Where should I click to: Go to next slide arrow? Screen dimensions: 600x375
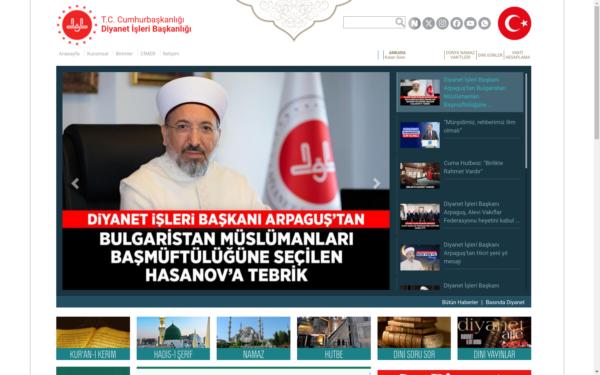point(377,184)
